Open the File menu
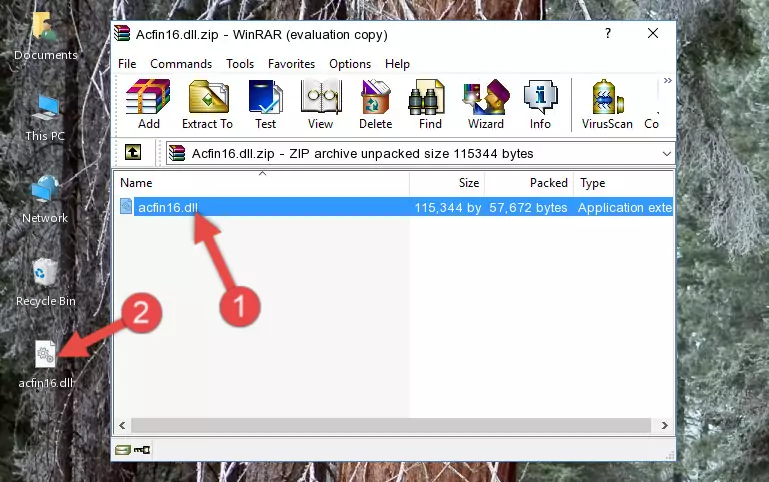 coord(127,64)
